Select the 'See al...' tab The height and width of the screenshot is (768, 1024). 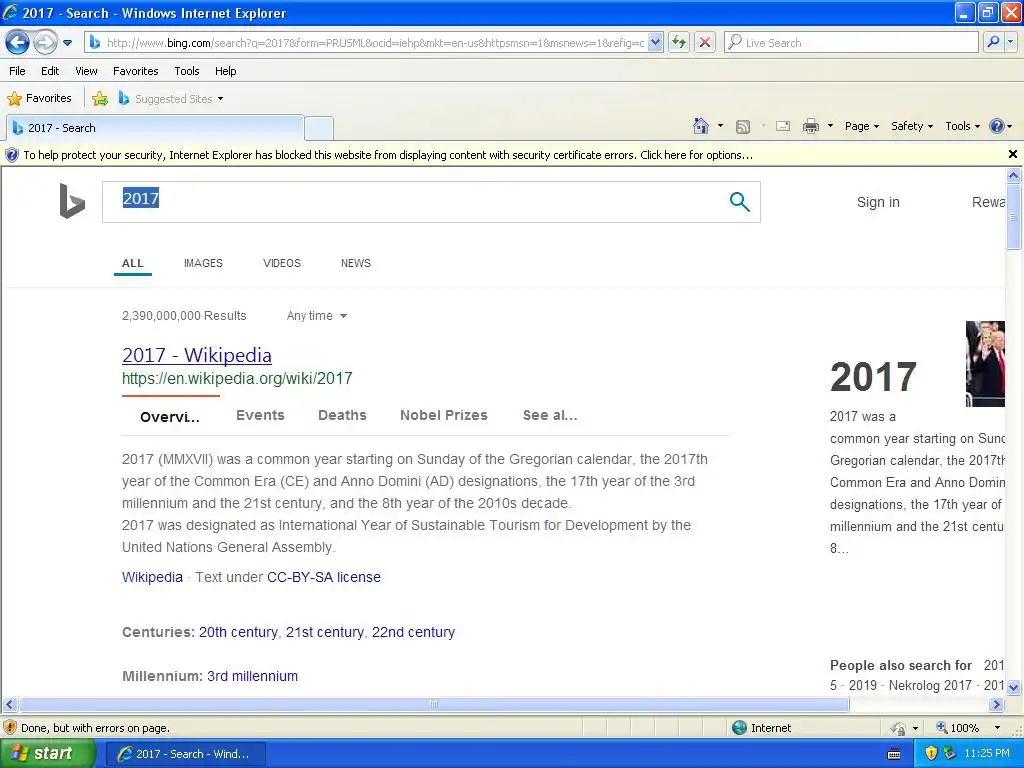[550, 415]
